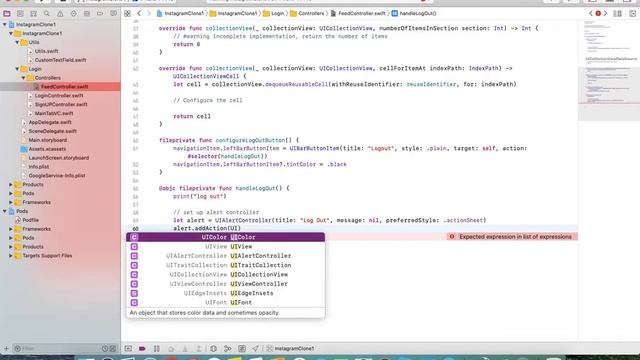
Task: Collapse the Login folder
Action: click(17, 69)
